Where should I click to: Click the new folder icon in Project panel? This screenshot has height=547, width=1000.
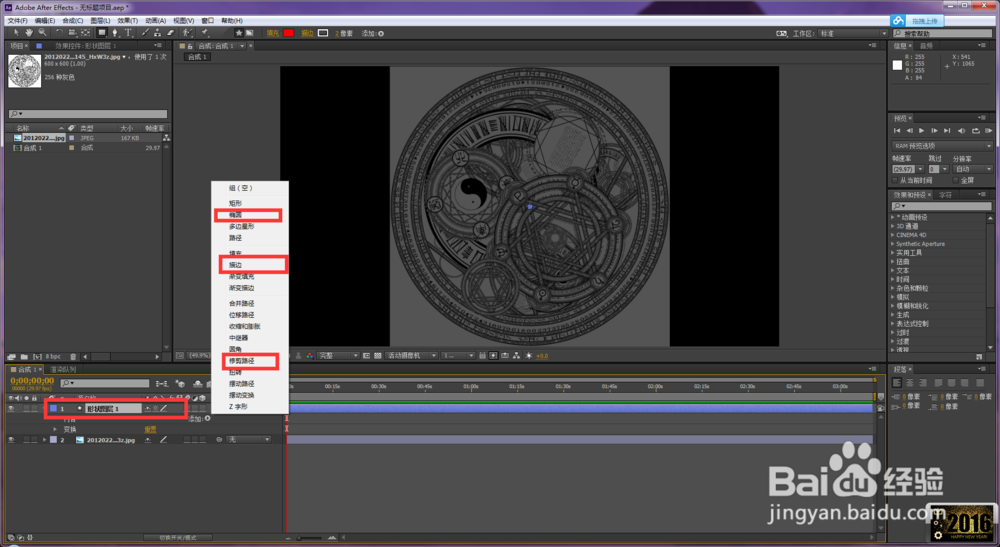(x=24, y=356)
